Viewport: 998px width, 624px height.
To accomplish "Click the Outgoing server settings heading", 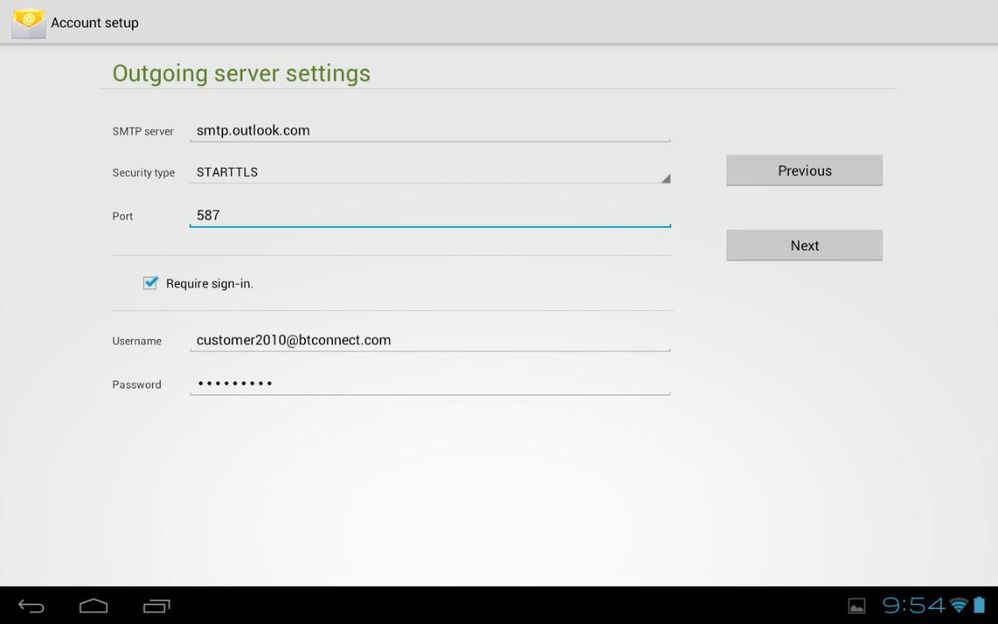I will [241, 73].
